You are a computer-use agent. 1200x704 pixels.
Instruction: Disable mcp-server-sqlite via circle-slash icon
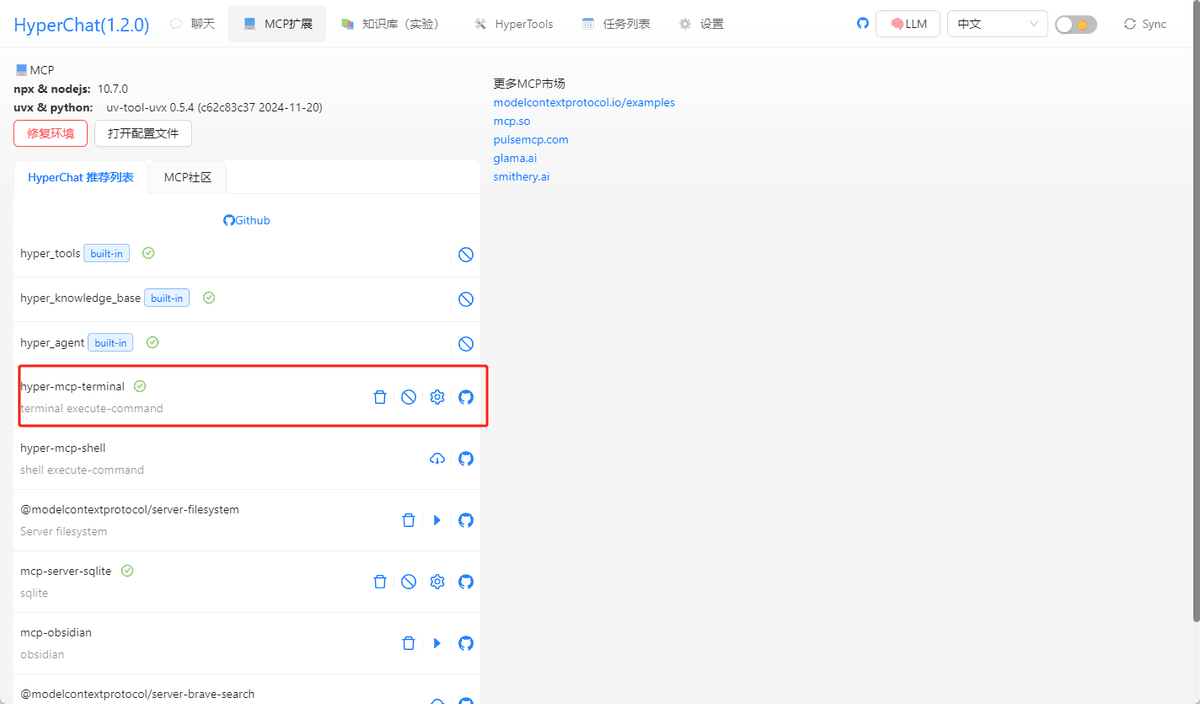point(409,582)
